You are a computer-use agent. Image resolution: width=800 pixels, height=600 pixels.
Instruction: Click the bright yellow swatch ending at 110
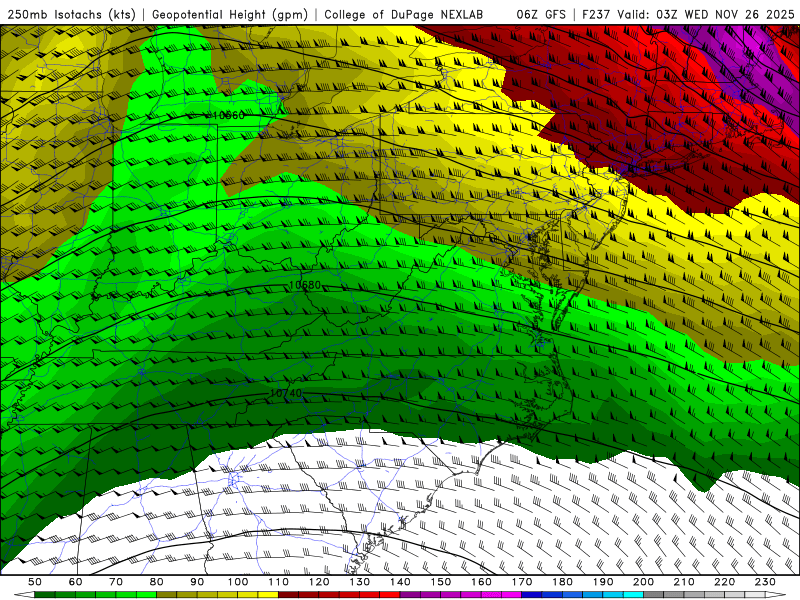coord(268,595)
